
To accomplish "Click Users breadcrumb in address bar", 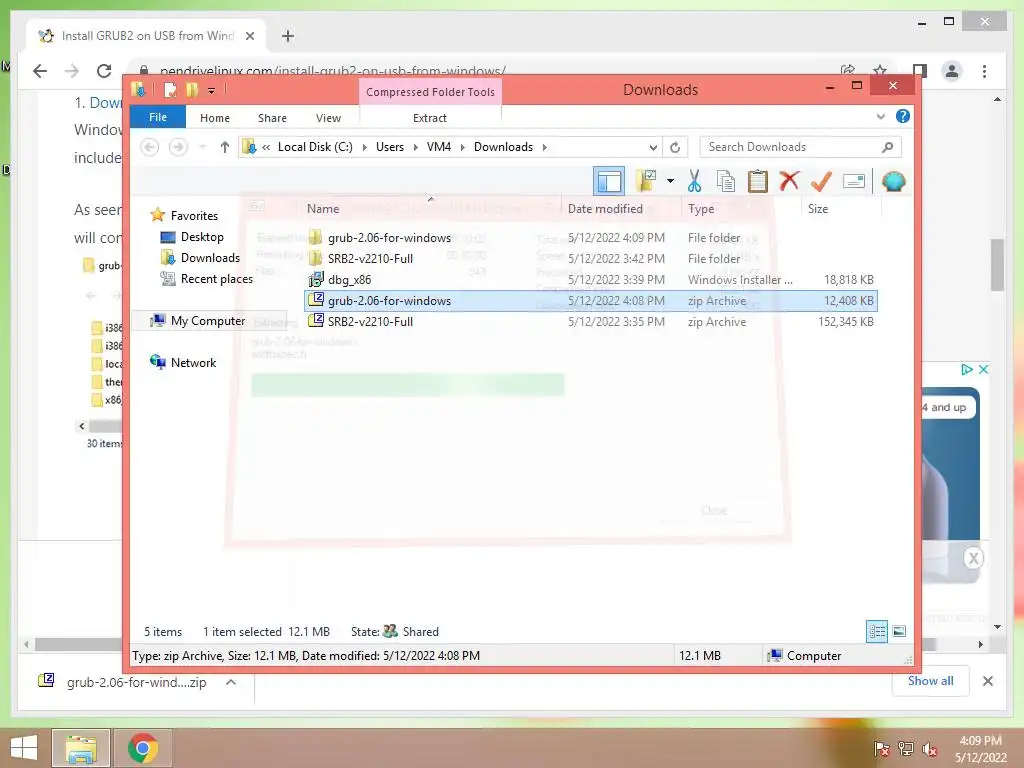I will 390,147.
